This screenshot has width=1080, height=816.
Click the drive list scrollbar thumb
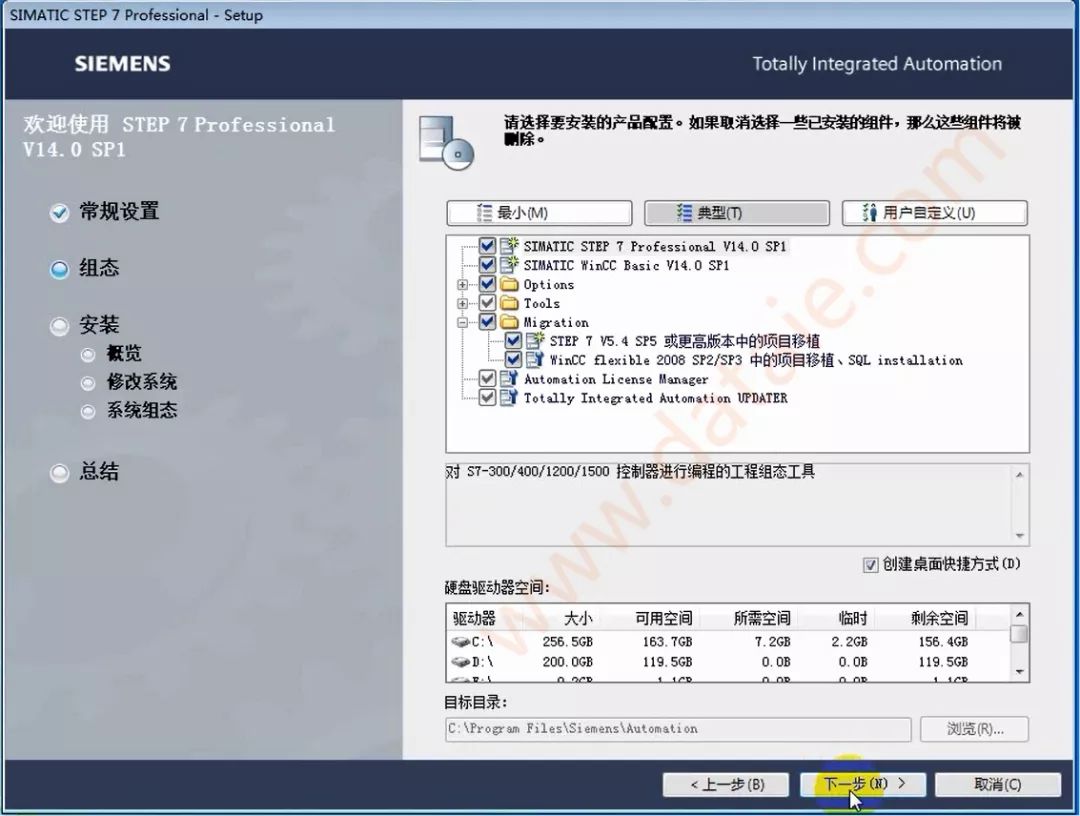[x=1019, y=634]
